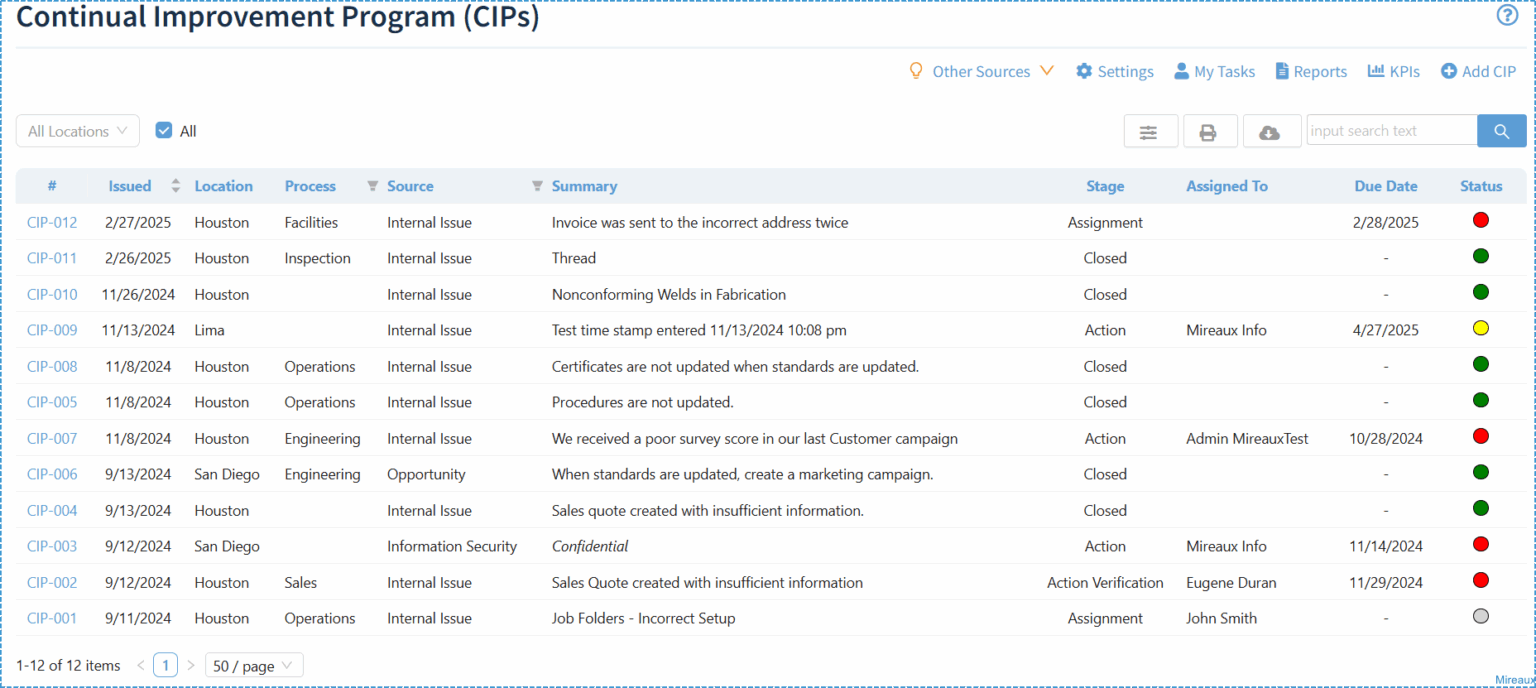Click the green status dot for CIP-011

tap(1481, 256)
